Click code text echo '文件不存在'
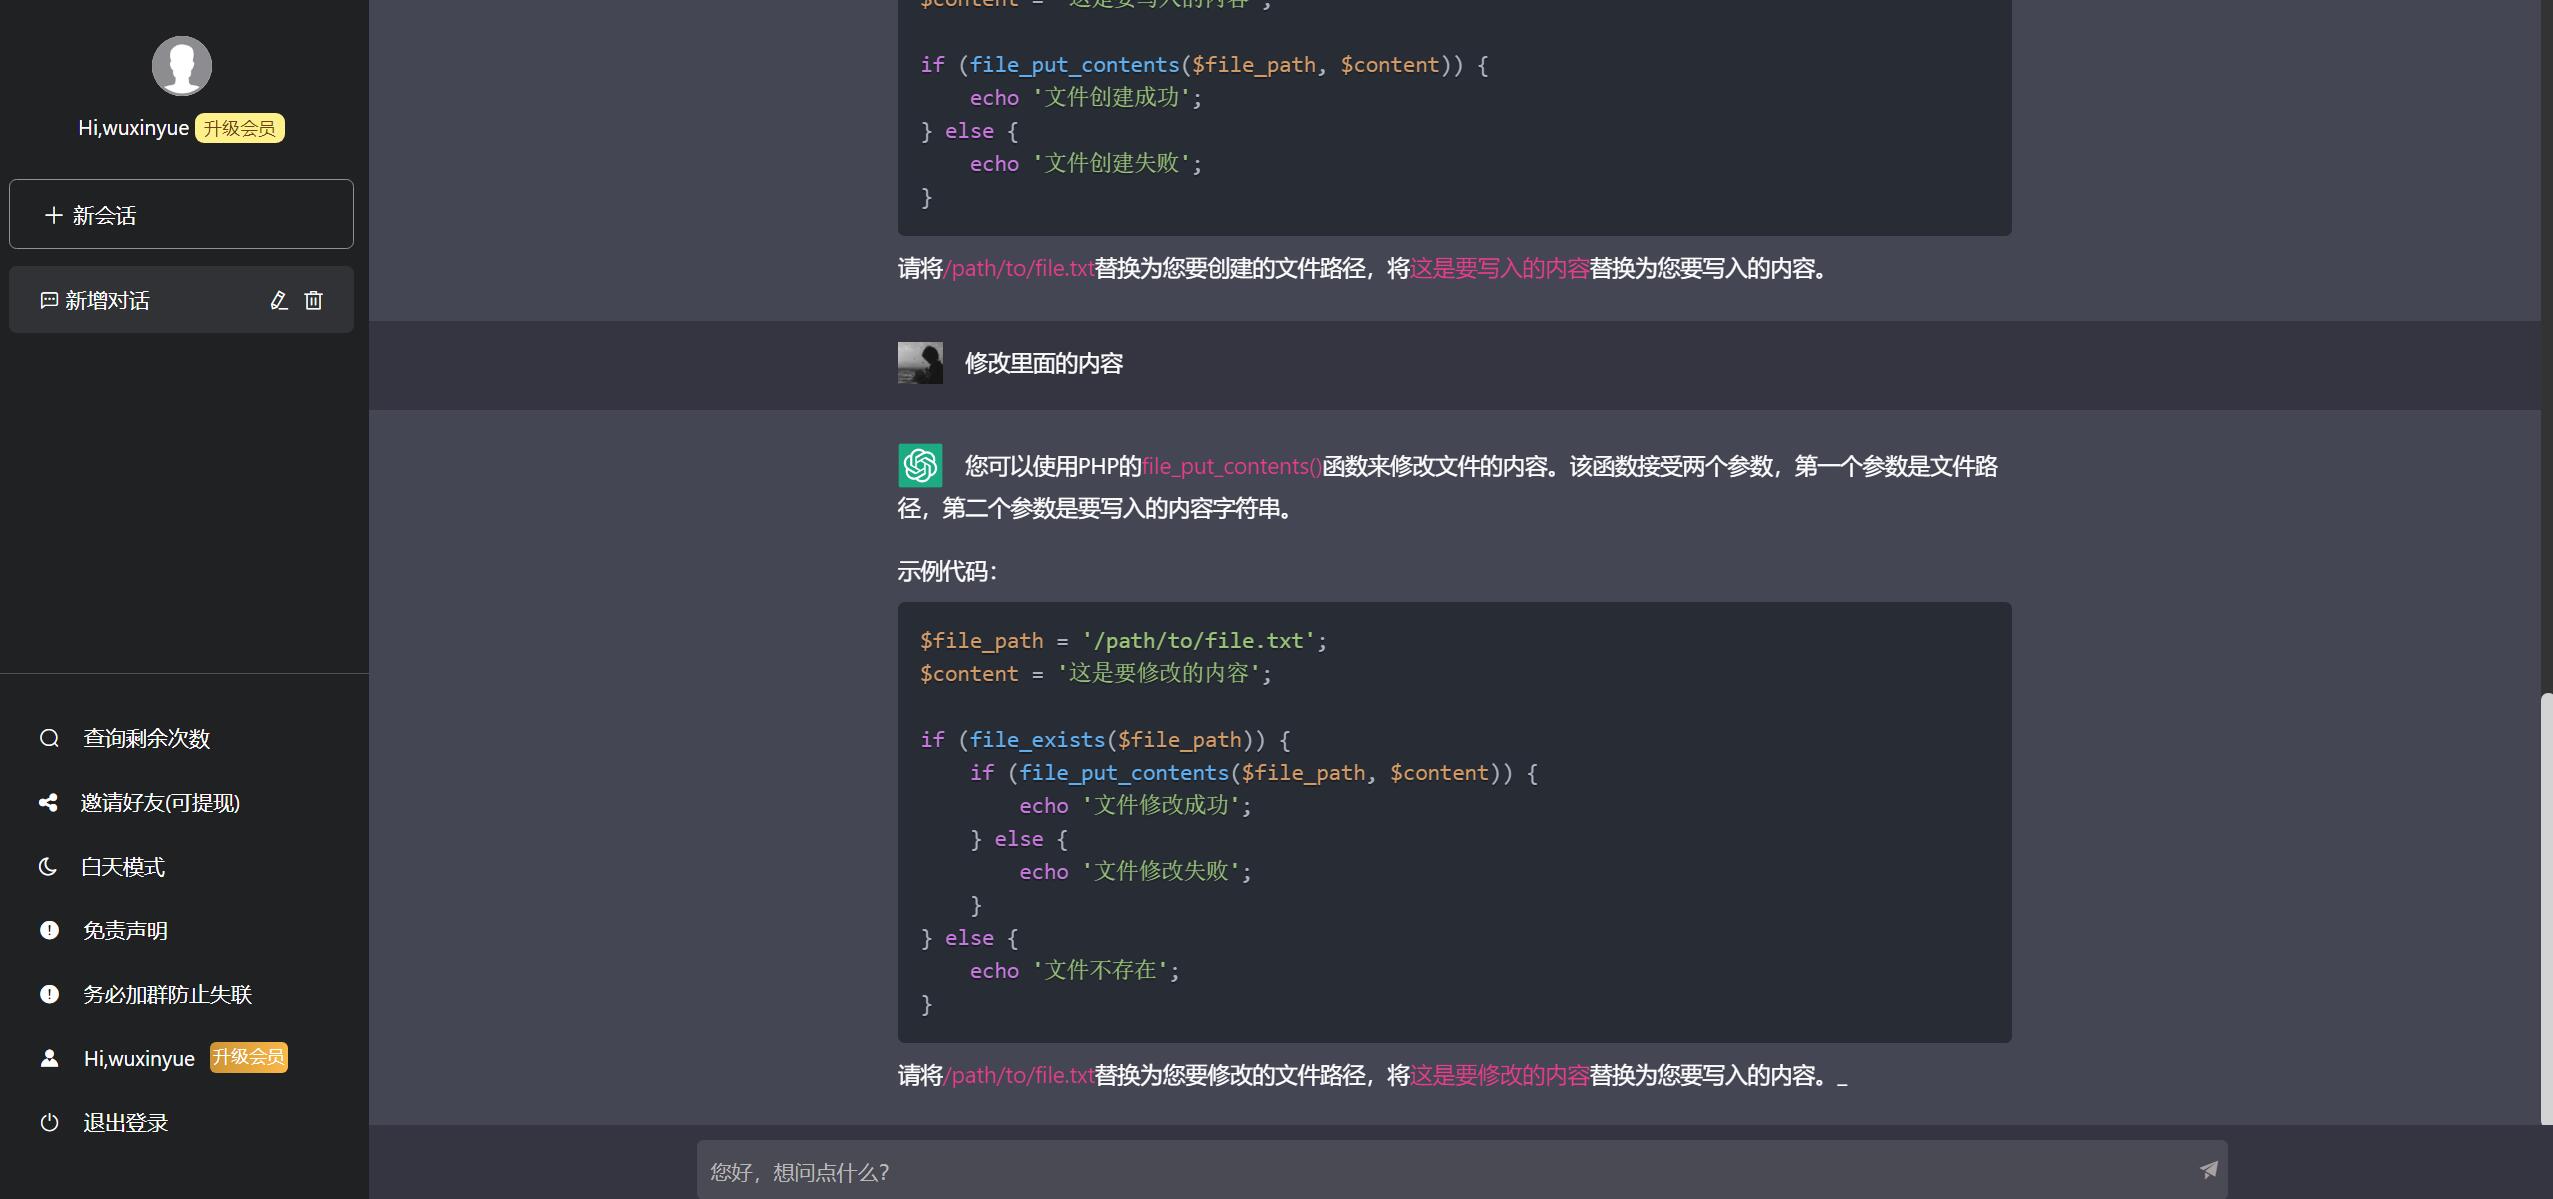 1075,971
